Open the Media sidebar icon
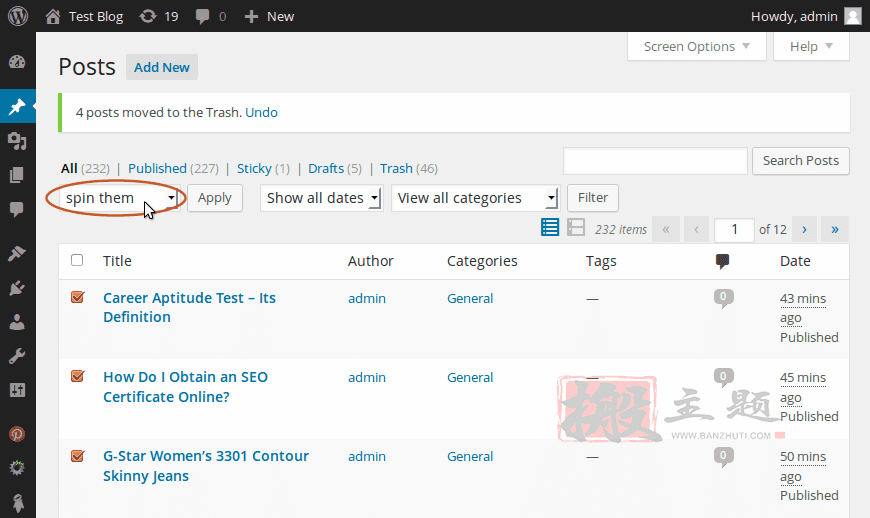 [x=17, y=141]
